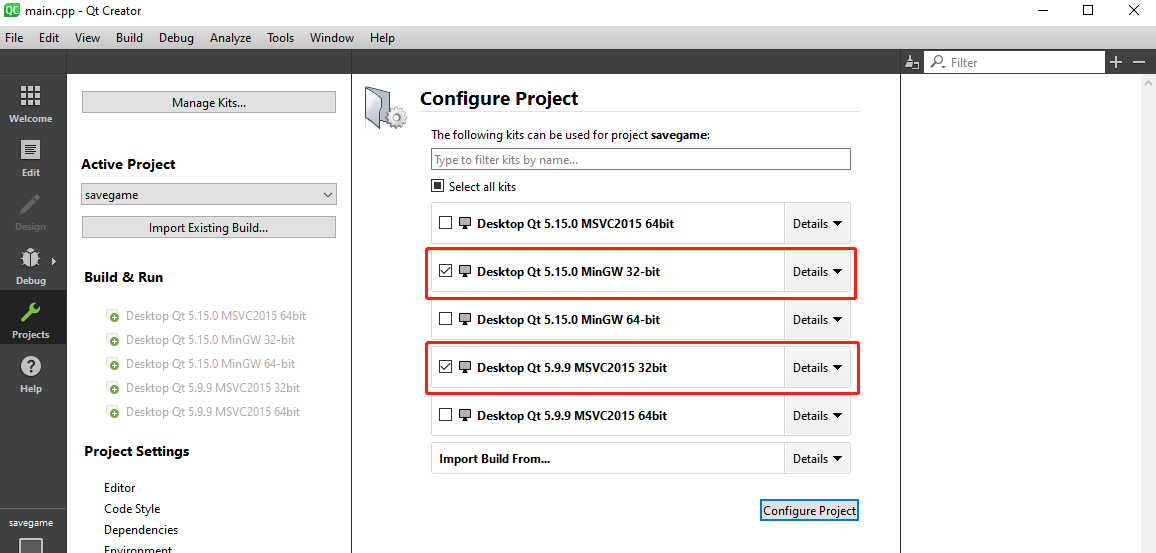
Task: Select Desktop Qt 5.15.0 MinGW 32-bit in Build & Run
Action: [x=211, y=340]
